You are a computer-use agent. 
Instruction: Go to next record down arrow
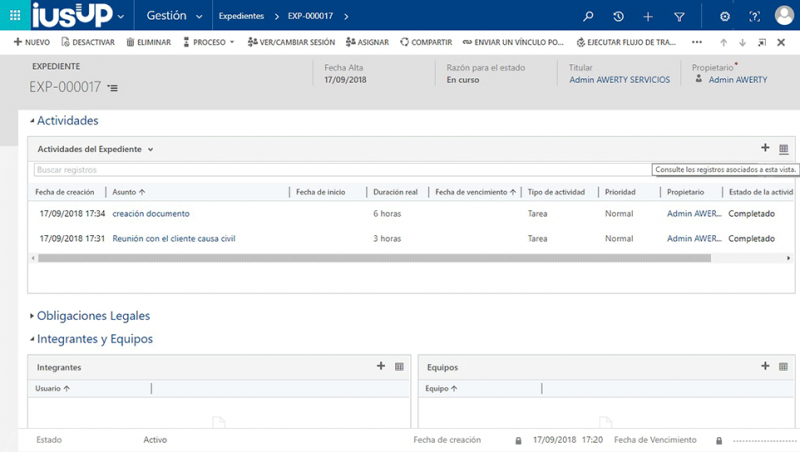point(743,43)
